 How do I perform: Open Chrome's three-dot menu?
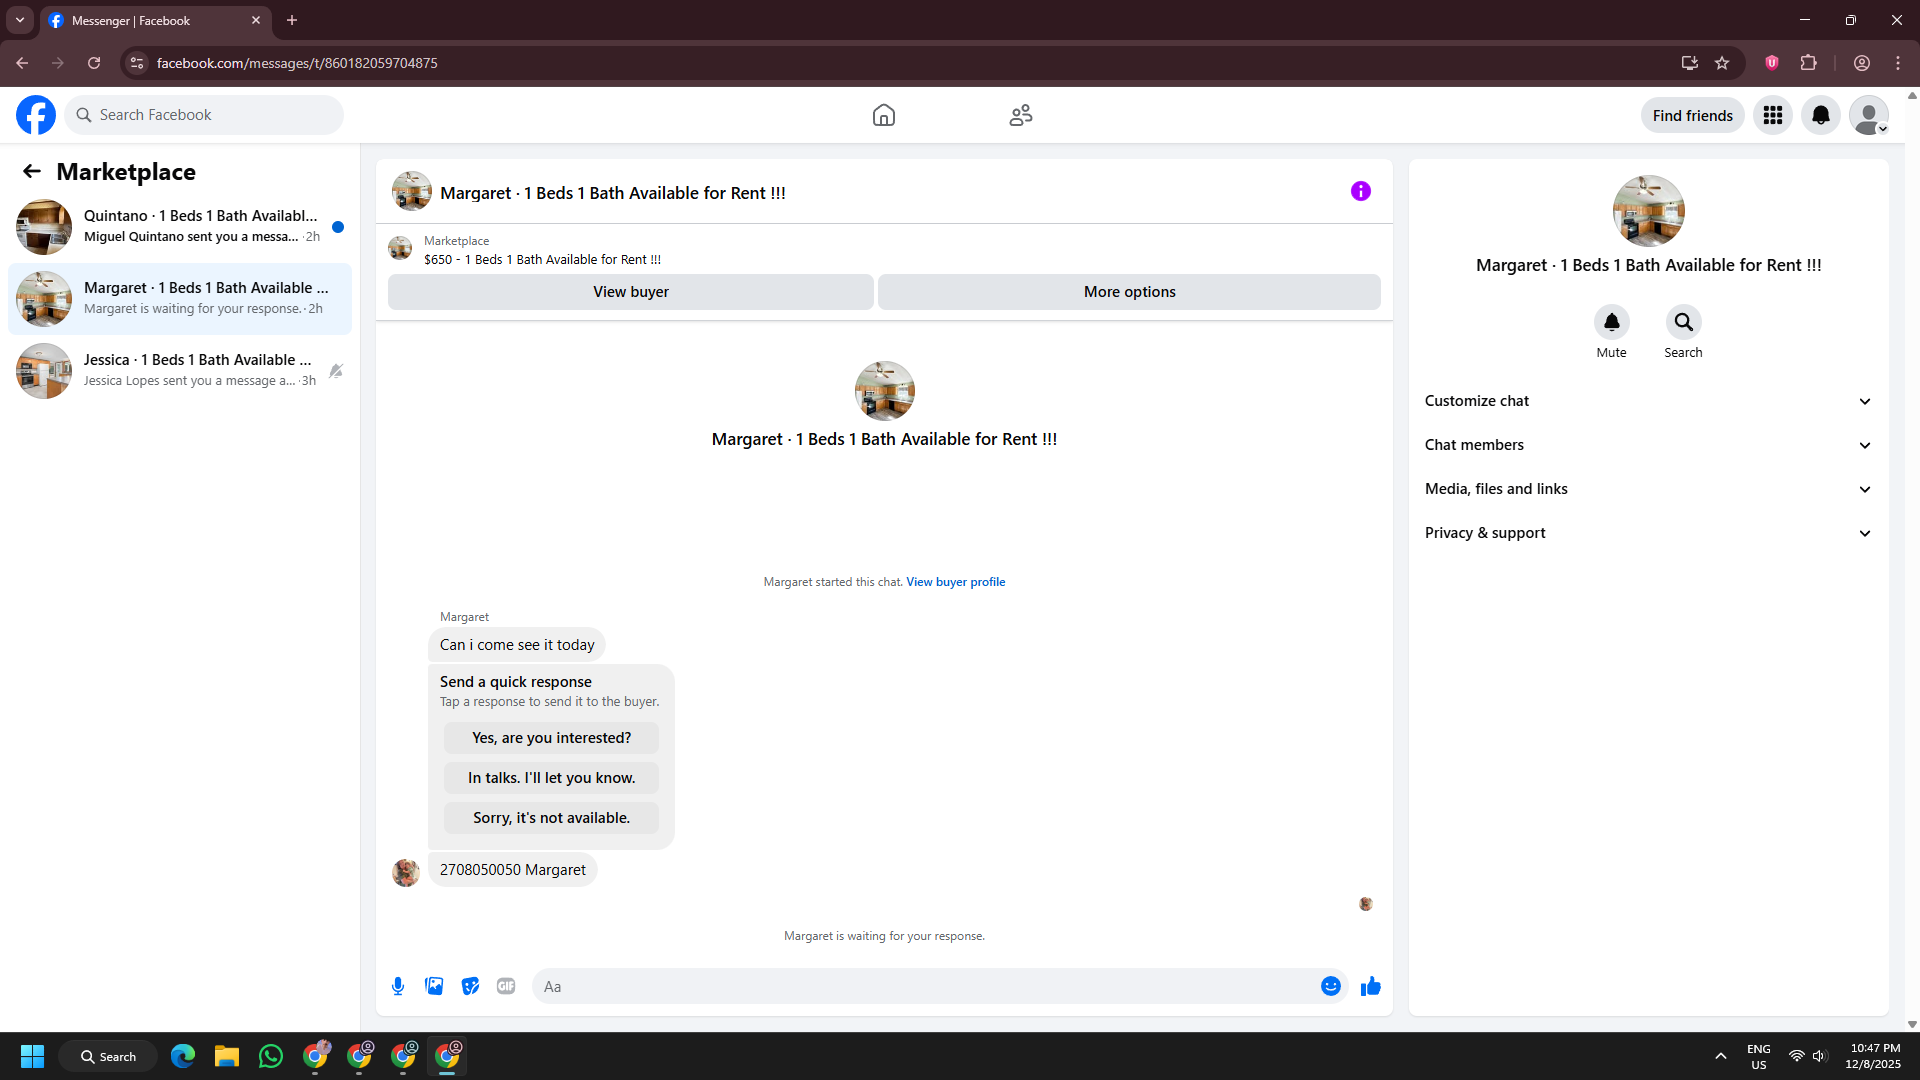(1898, 63)
